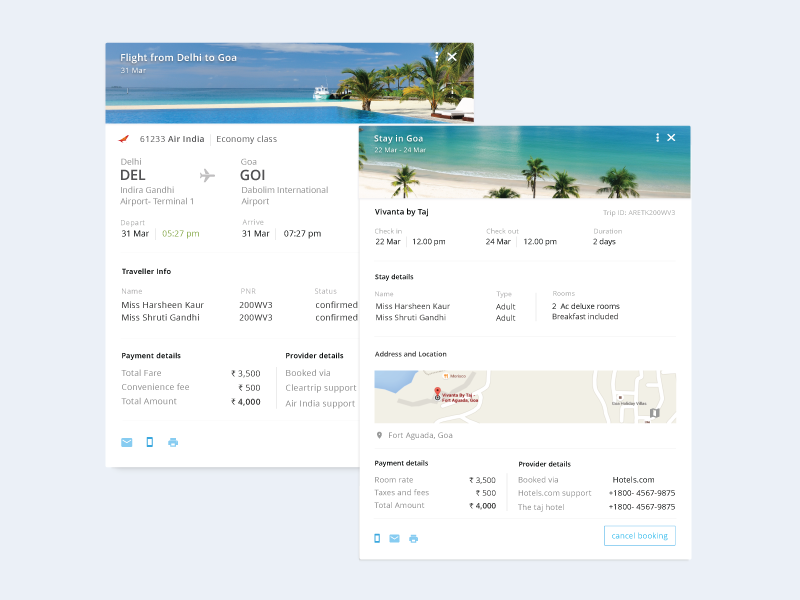Select the confirmed status for Miss Harsheen Kaur
The height and width of the screenshot is (600, 800).
click(x=335, y=304)
